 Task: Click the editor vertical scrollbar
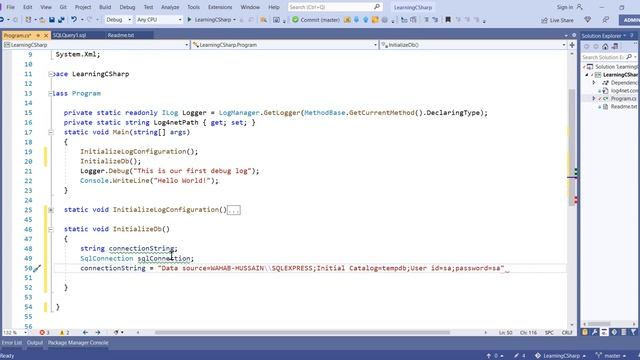pyautogui.click(x=572, y=147)
